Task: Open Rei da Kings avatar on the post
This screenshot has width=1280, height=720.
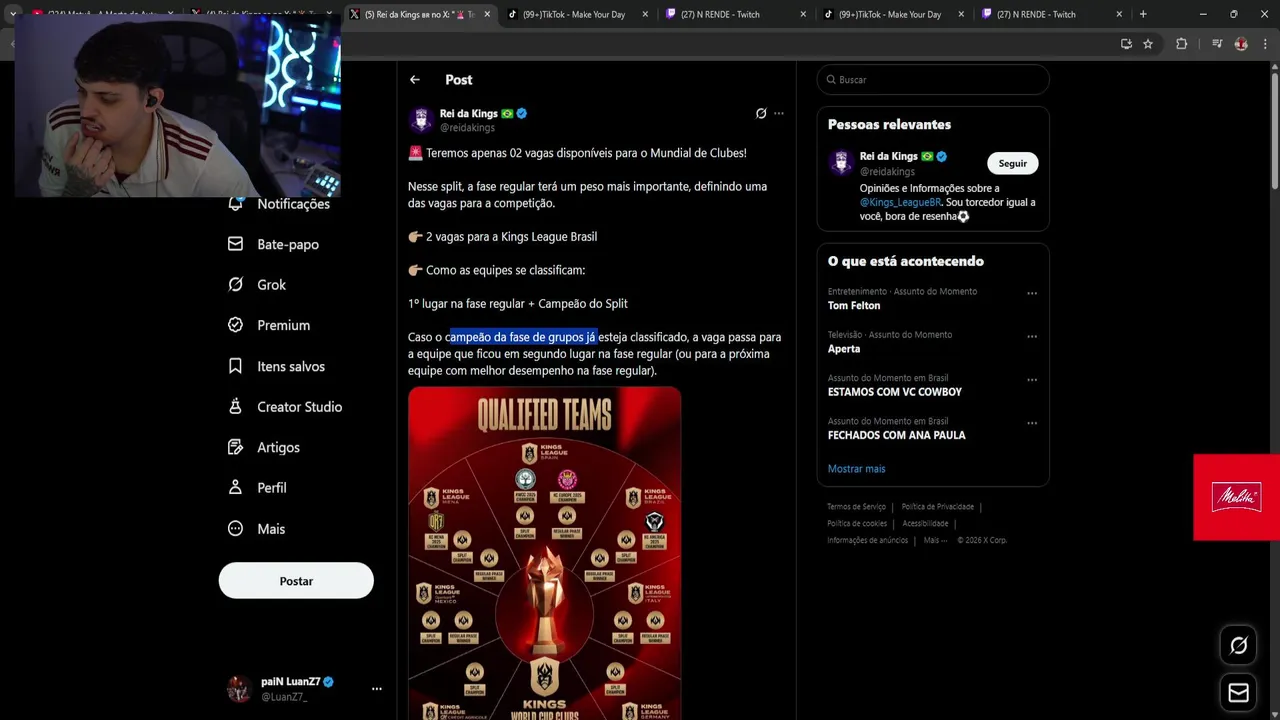Action: (x=421, y=120)
